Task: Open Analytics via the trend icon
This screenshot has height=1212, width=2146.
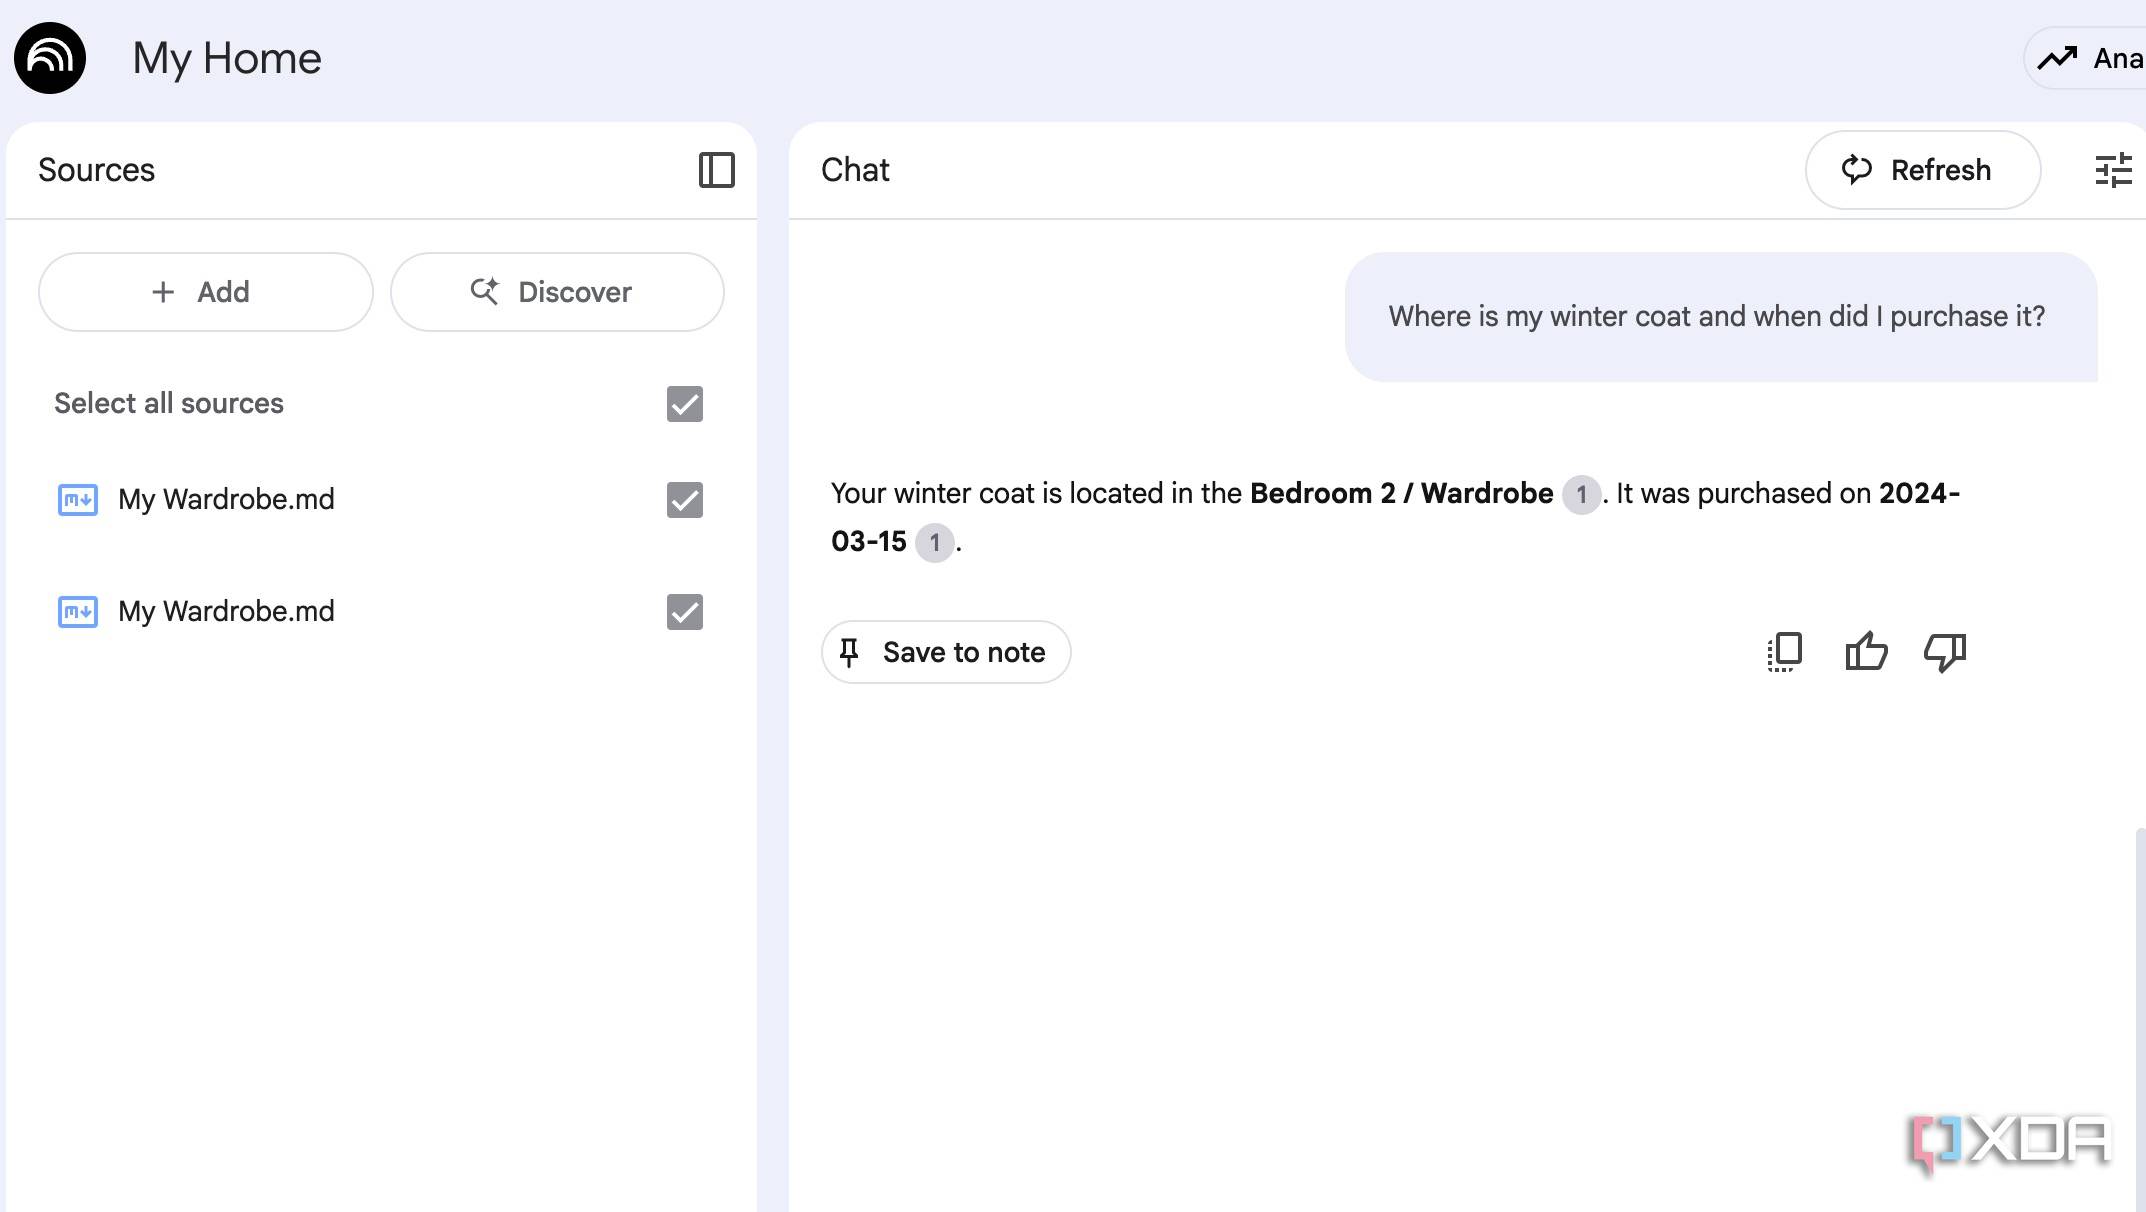Action: [x=2056, y=57]
